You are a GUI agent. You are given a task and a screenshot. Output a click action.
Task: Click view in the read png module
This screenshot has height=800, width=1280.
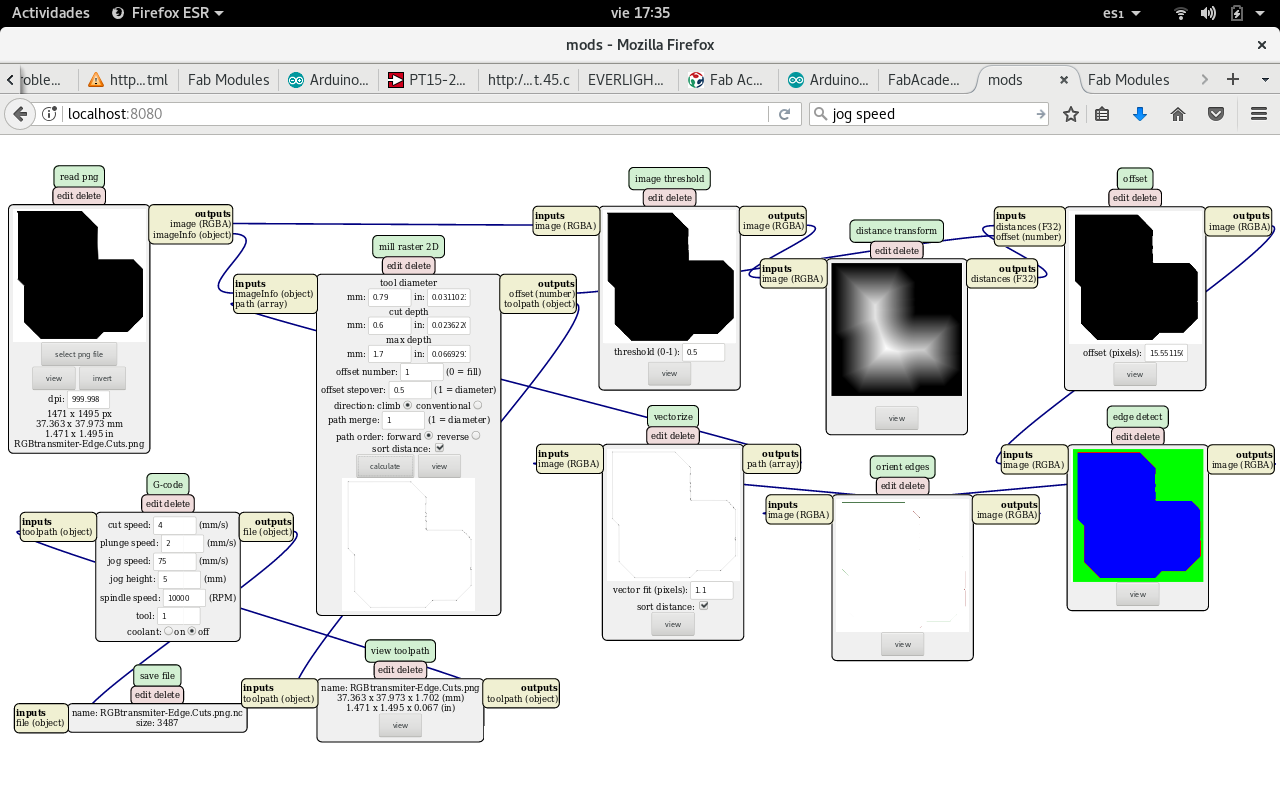(x=54, y=378)
